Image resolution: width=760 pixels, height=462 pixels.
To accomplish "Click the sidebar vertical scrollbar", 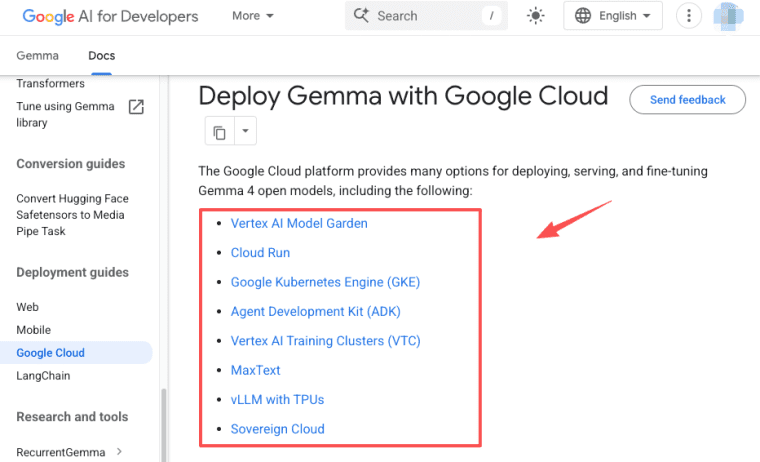I will (x=164, y=425).
